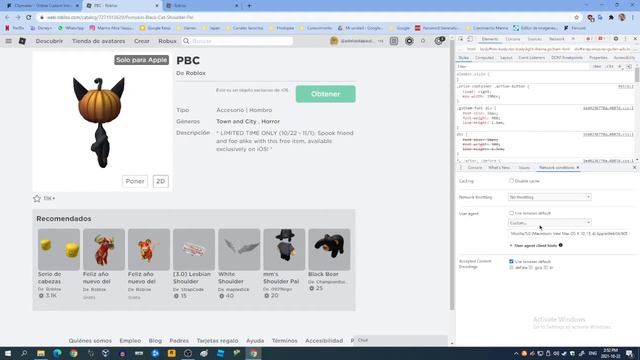Enable the Disable cache checkbox
The height and width of the screenshot is (360, 640).
click(x=511, y=180)
